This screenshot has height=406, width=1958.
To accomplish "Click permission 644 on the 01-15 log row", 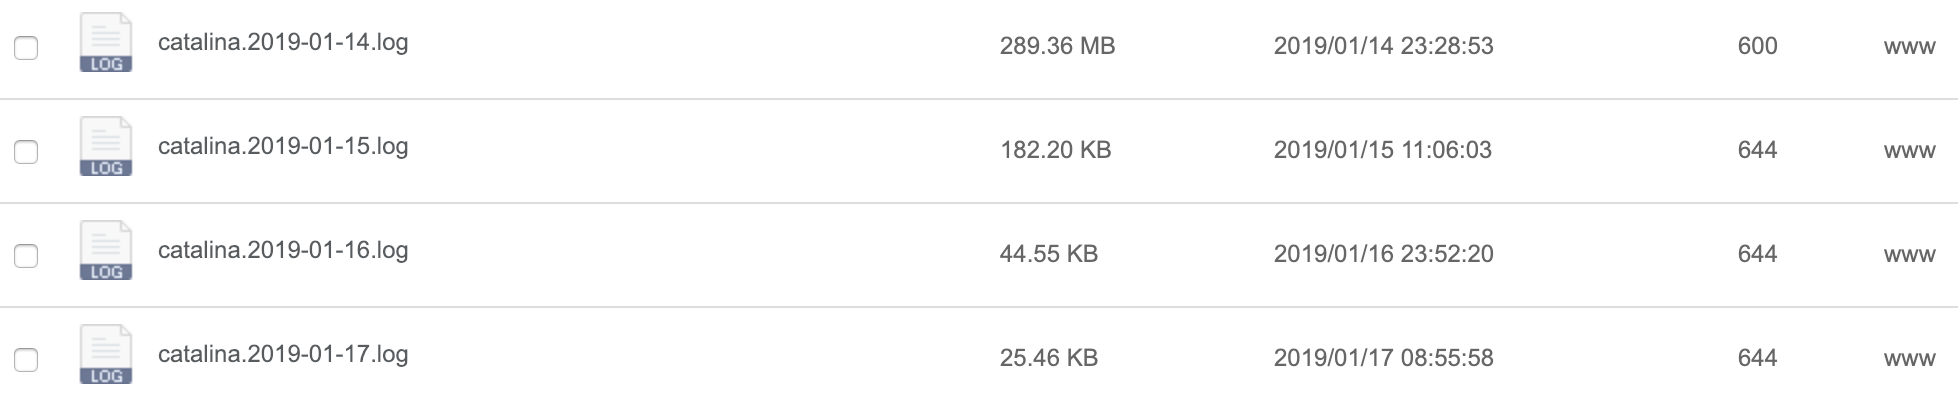I will tap(1757, 150).
